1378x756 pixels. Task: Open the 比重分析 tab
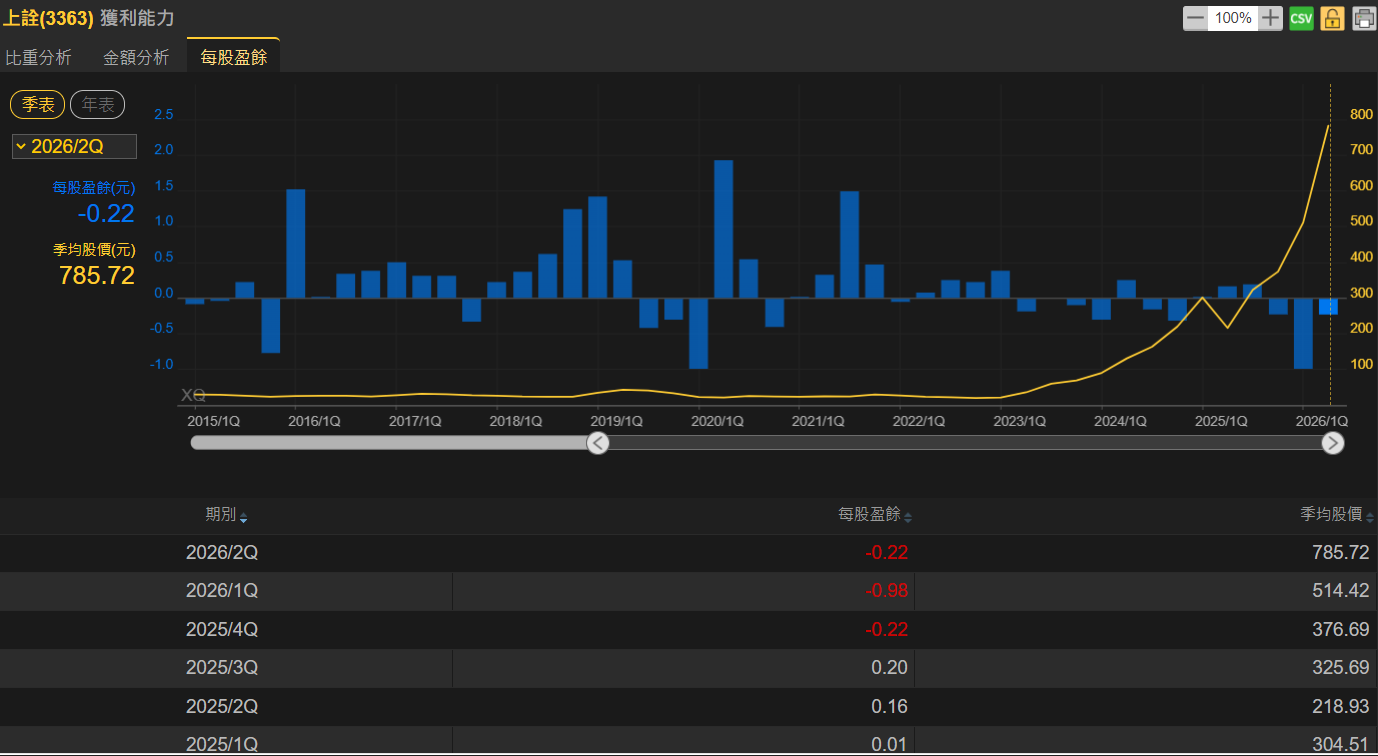point(39,57)
